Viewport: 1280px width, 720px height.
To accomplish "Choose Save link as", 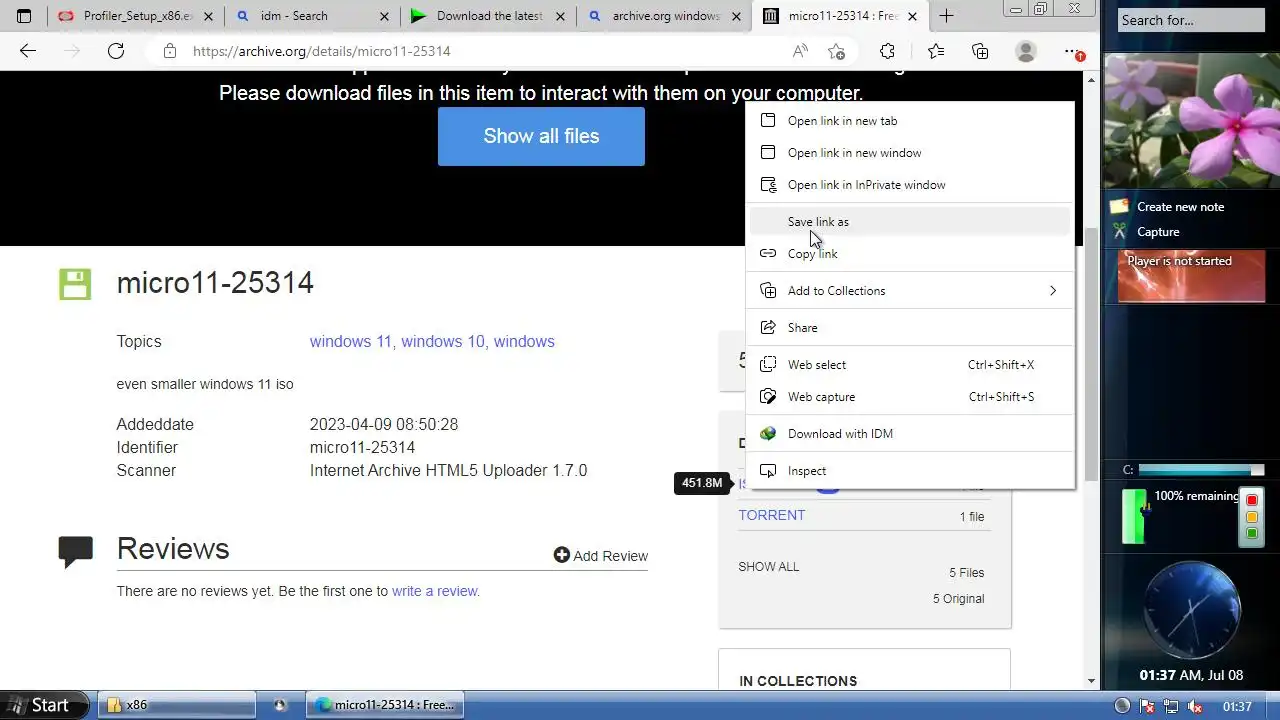I will click(910, 222).
